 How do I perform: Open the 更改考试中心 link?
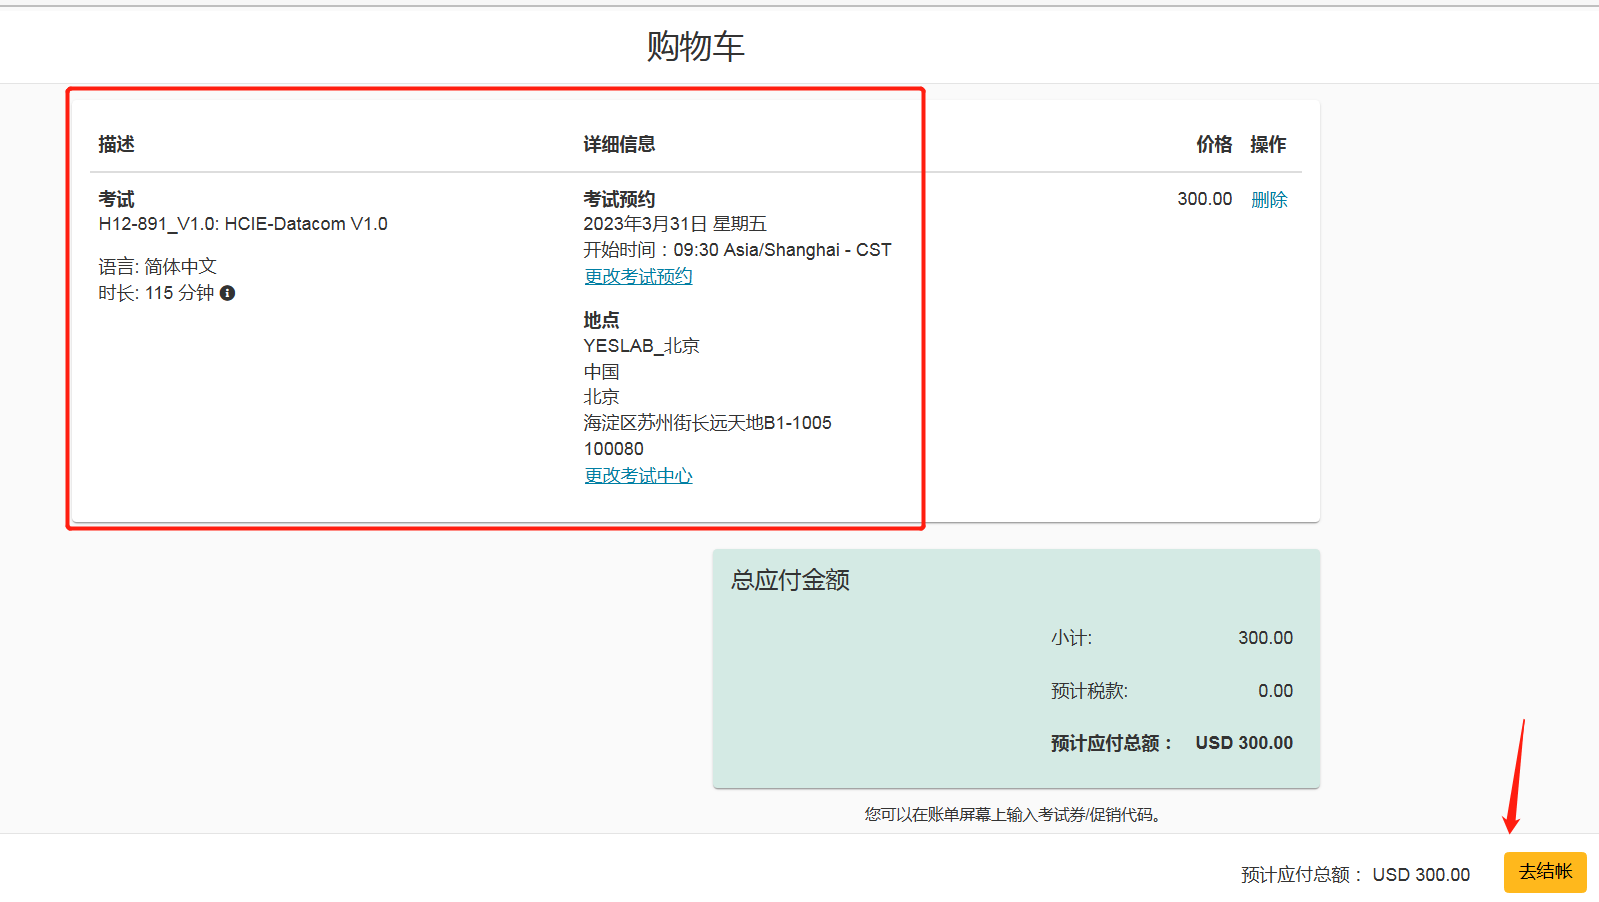pyautogui.click(x=638, y=476)
